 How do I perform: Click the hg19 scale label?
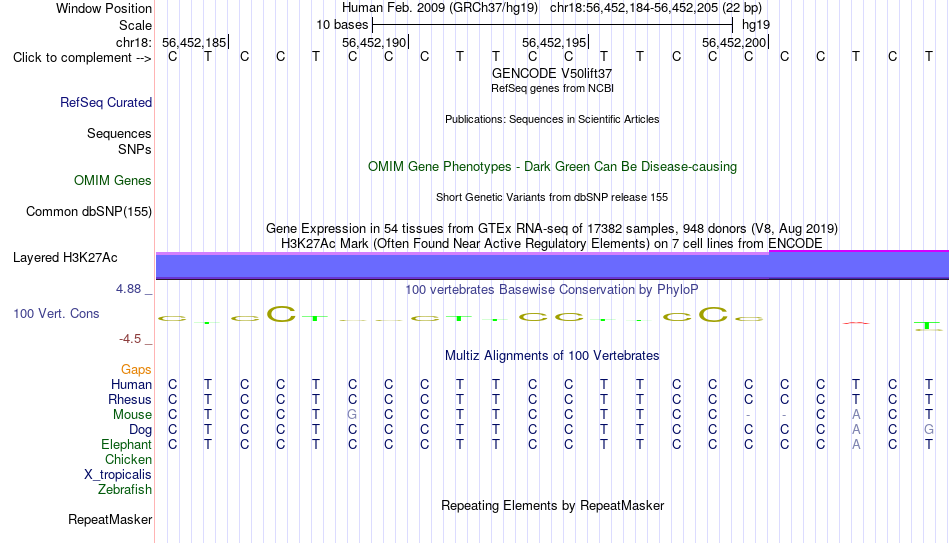click(x=756, y=25)
